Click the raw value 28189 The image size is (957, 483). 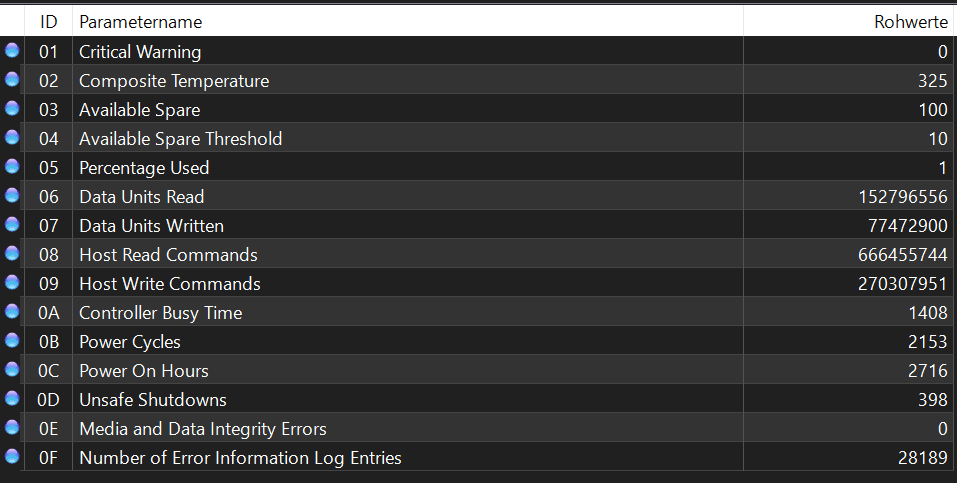[x=922, y=457]
